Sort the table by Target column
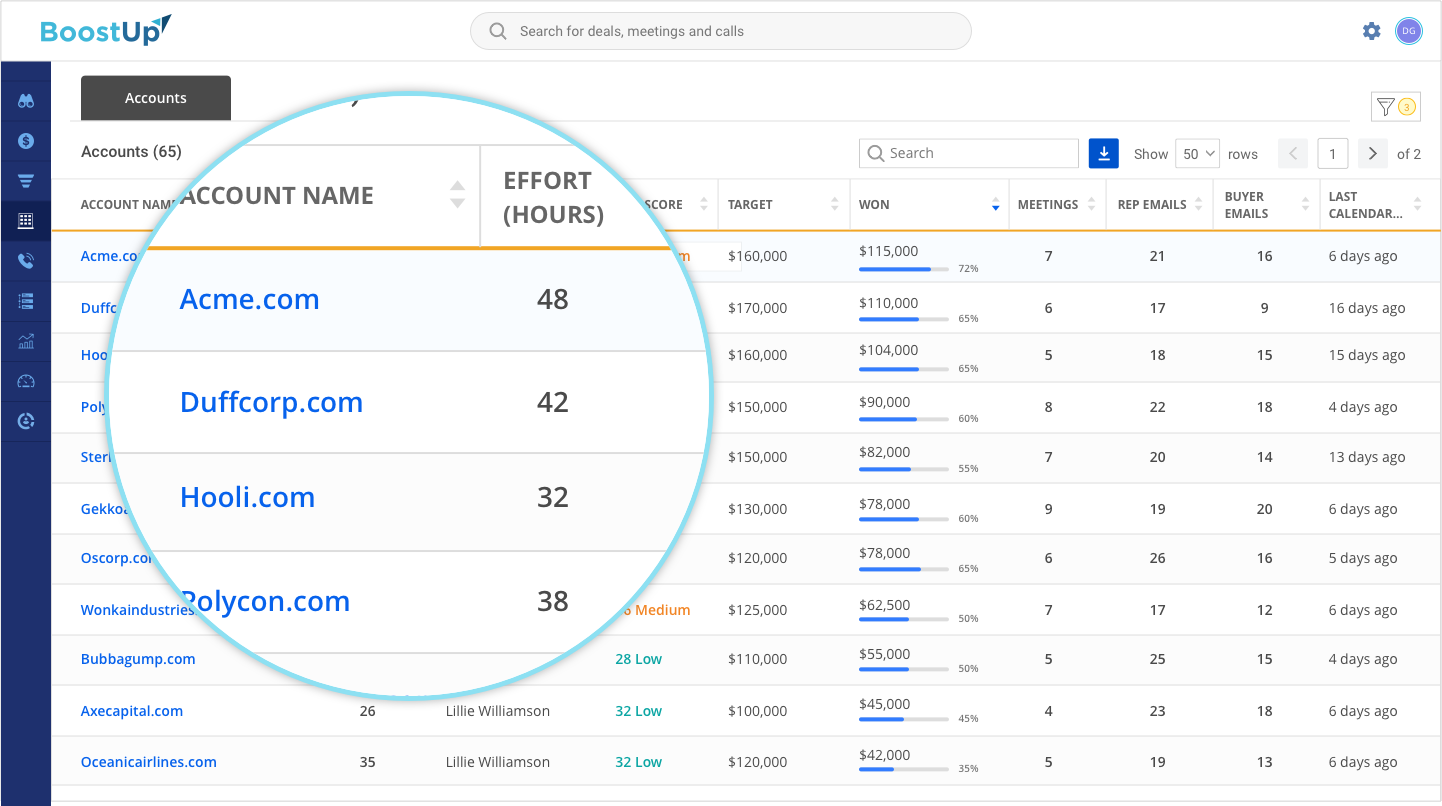 pyautogui.click(x=835, y=204)
